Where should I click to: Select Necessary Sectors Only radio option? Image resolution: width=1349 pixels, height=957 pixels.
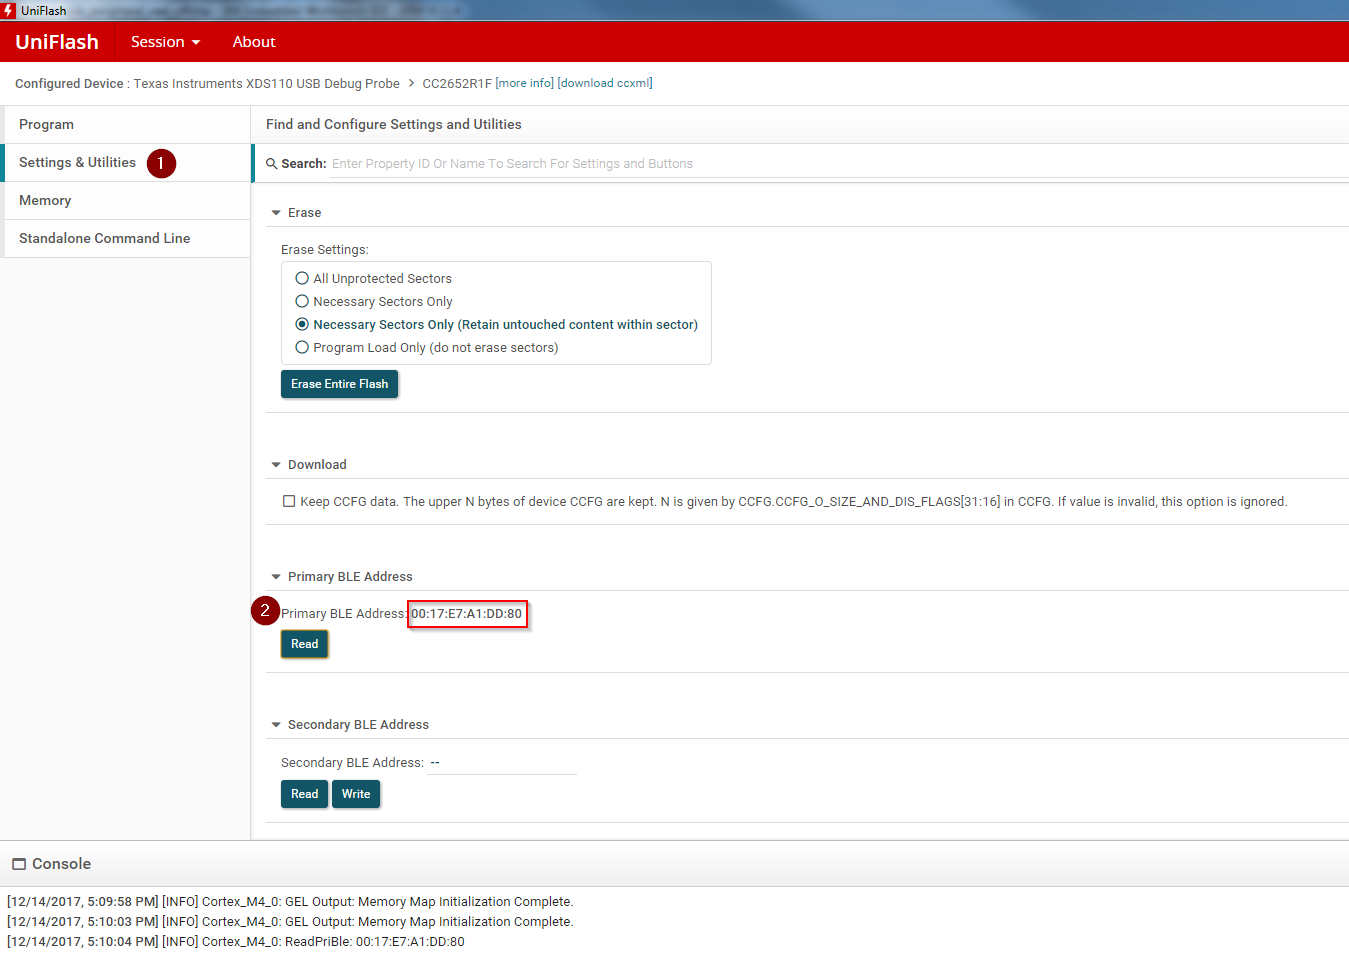point(302,302)
